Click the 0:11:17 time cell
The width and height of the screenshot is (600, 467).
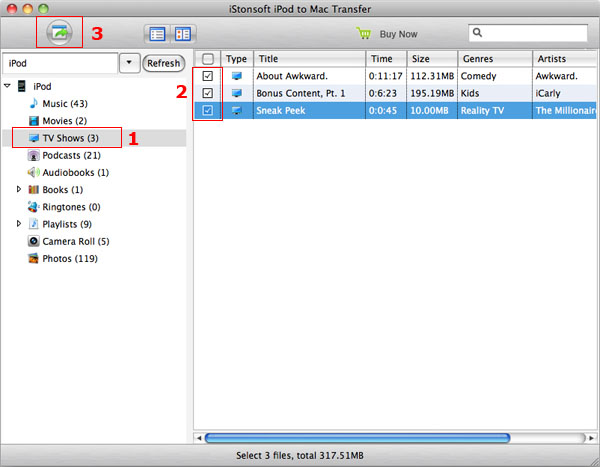[385, 76]
